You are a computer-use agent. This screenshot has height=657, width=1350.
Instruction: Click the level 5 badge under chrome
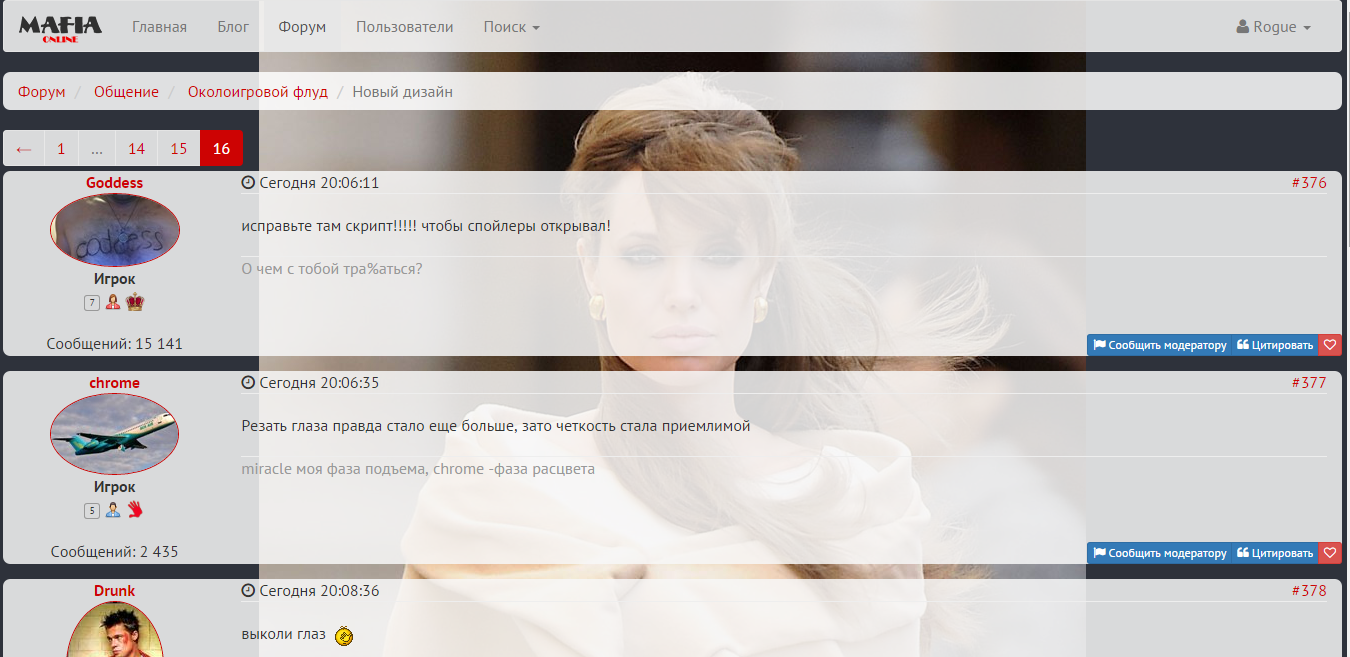pyautogui.click(x=92, y=511)
